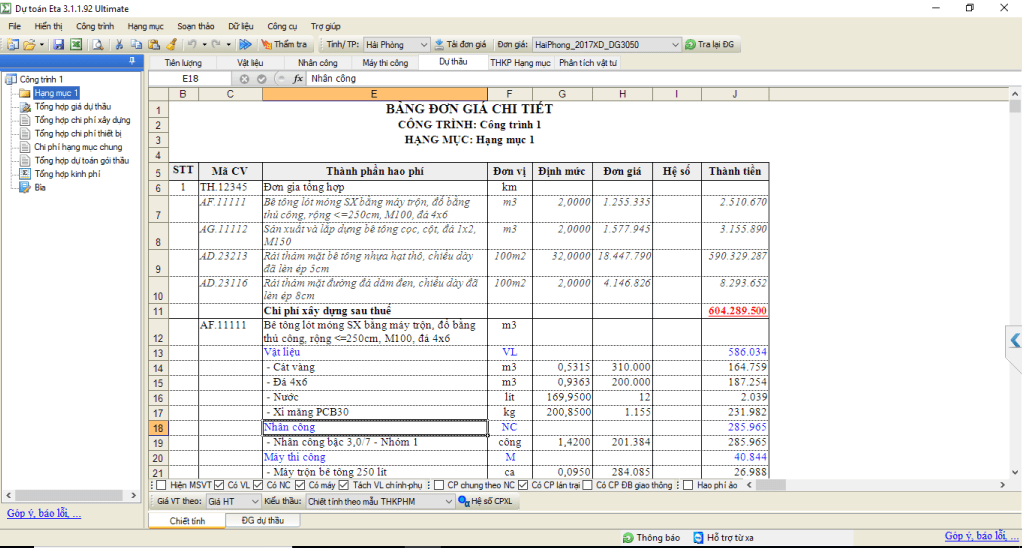Uncheck the Có VL checkbox
The height and width of the screenshot is (548, 1022).
click(219, 485)
